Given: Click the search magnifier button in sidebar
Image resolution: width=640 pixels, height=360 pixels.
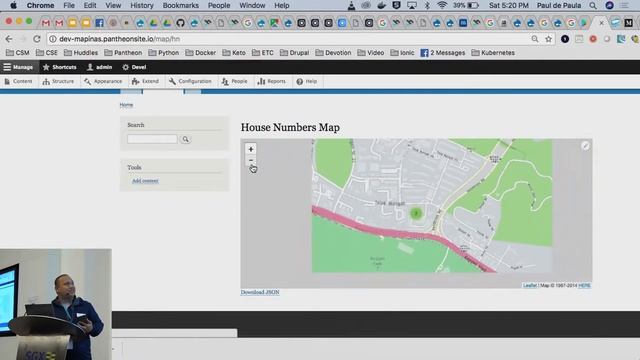Looking at the screenshot, I should 185,139.
